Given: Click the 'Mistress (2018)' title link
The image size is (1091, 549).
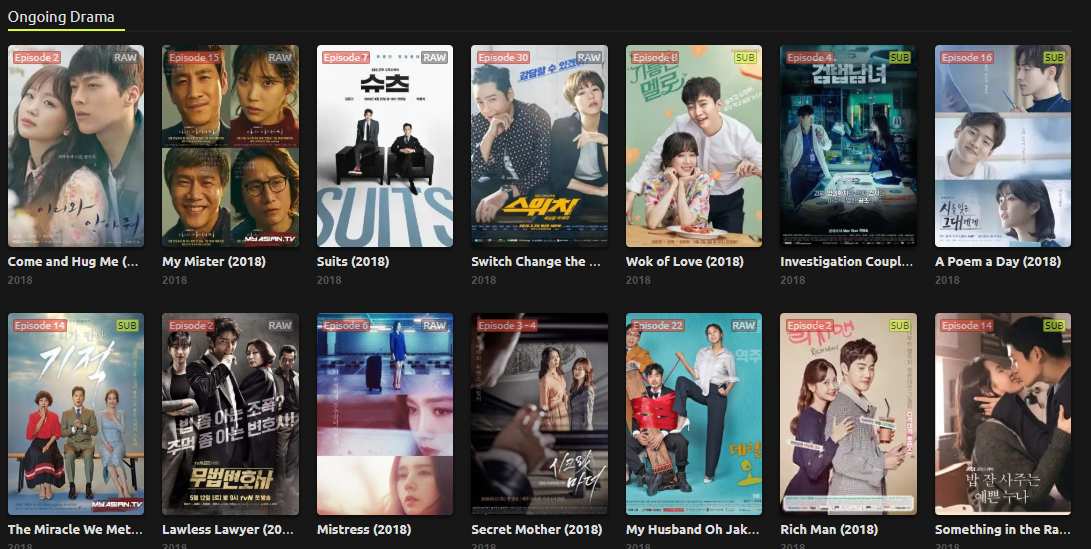Looking at the screenshot, I should point(364,530).
